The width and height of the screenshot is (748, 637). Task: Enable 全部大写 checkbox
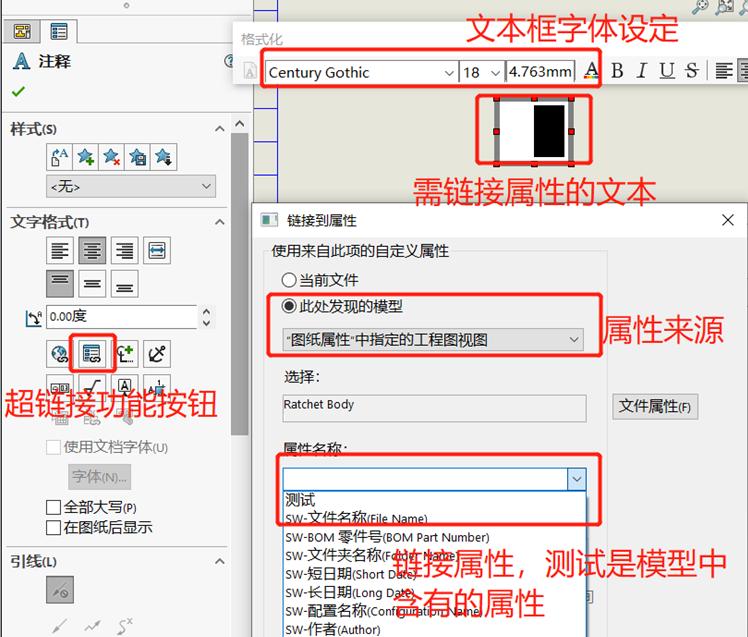(x=53, y=507)
